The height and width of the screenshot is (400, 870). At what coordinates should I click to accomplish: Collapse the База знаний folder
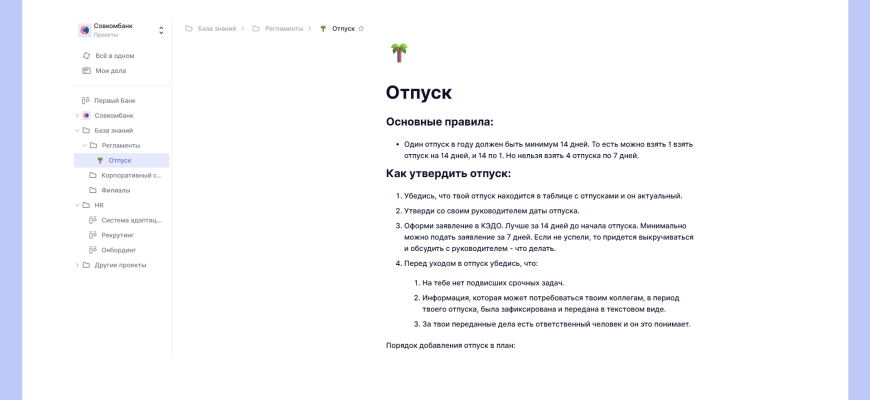(77, 130)
